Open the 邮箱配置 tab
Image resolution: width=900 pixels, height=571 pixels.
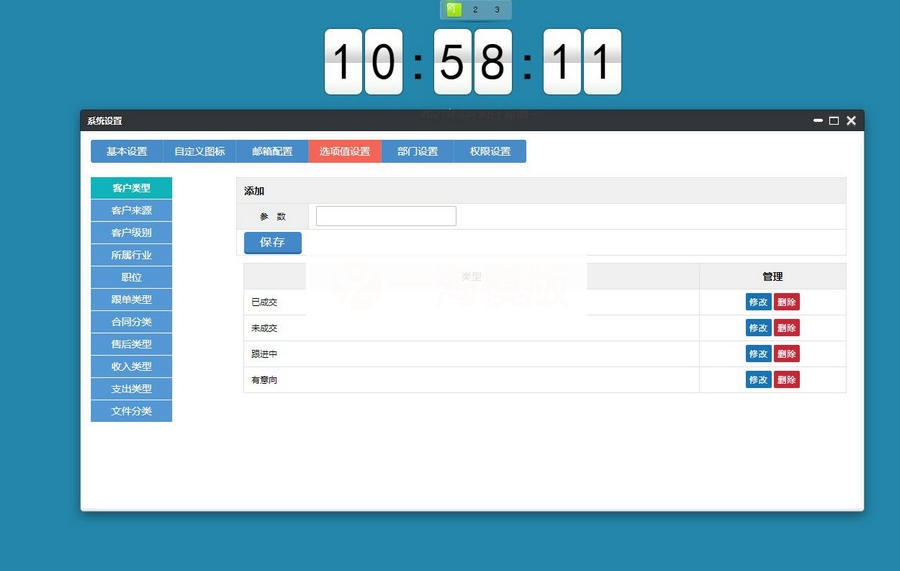(272, 152)
